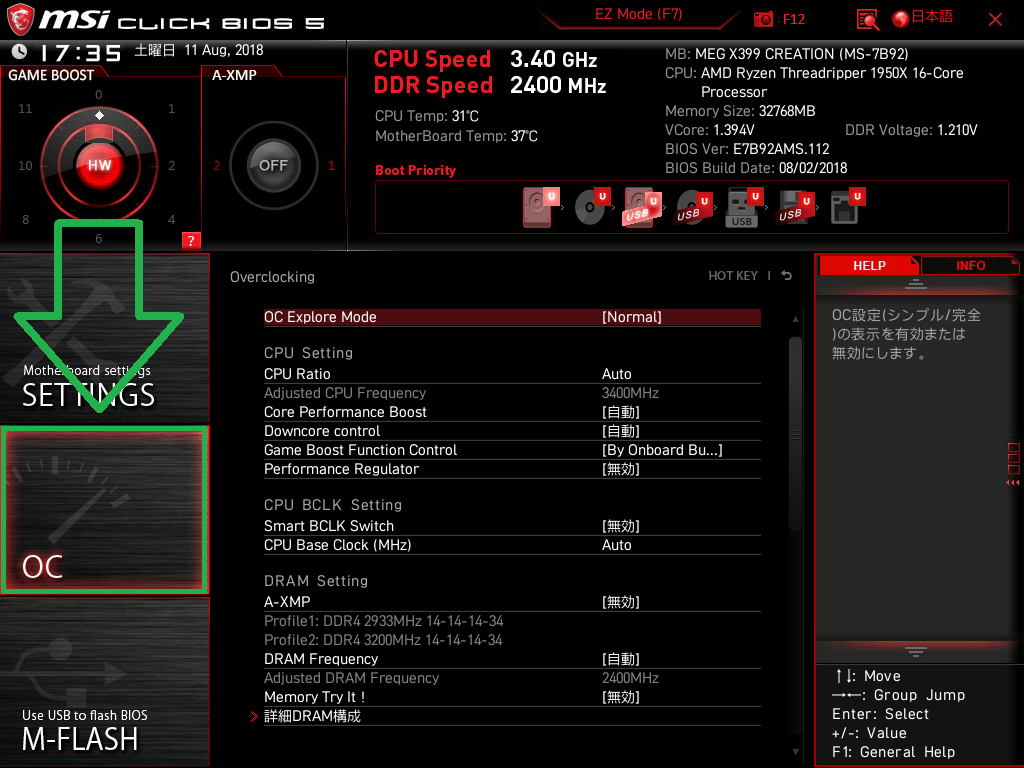Click the CPU Temp: 31°C reading
1024x768 pixels.
(426, 116)
